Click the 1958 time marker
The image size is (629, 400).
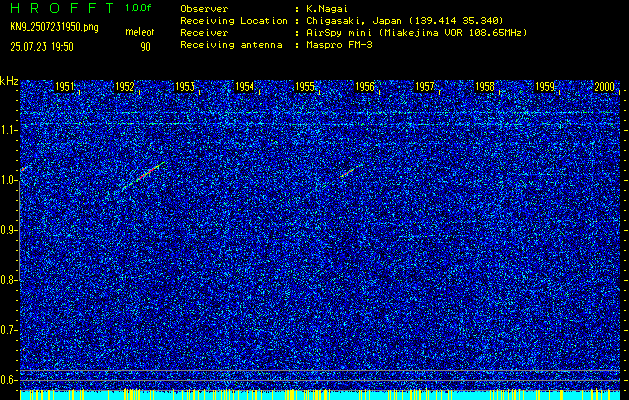[x=485, y=87]
